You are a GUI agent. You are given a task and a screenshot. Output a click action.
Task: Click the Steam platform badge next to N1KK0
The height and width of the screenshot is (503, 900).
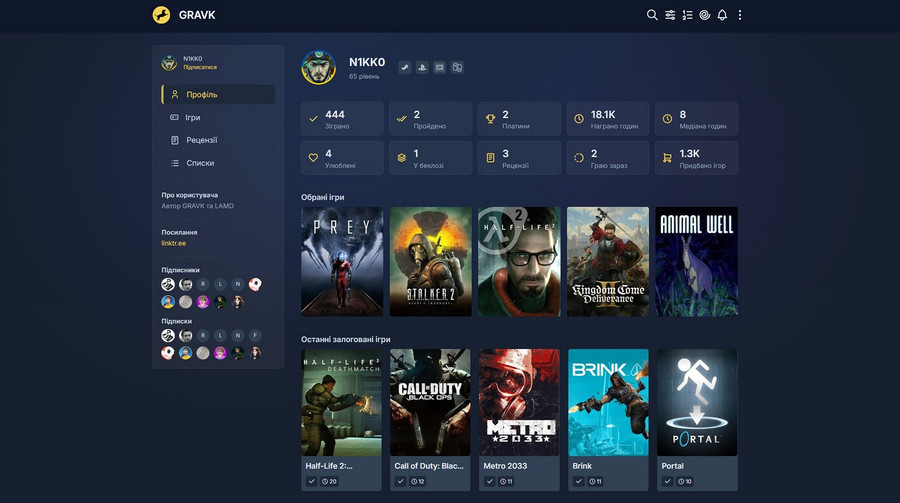click(405, 67)
